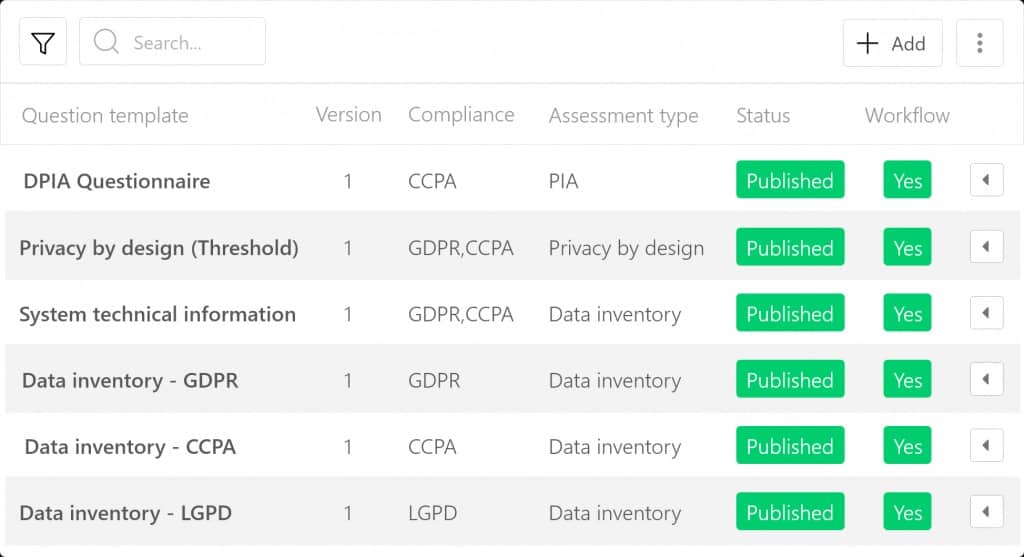1024x557 pixels.
Task: Click Yes workflow badge for Privacy by design (Threshold)
Action: [x=907, y=247]
